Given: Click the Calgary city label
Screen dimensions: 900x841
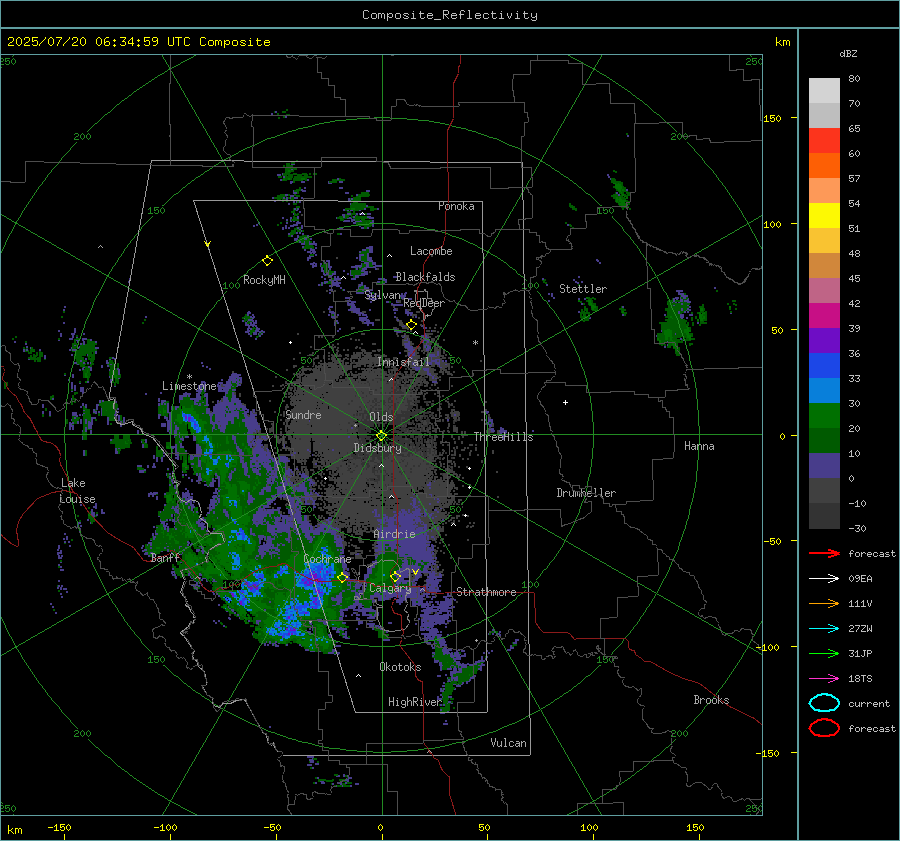Looking at the screenshot, I should [x=390, y=588].
